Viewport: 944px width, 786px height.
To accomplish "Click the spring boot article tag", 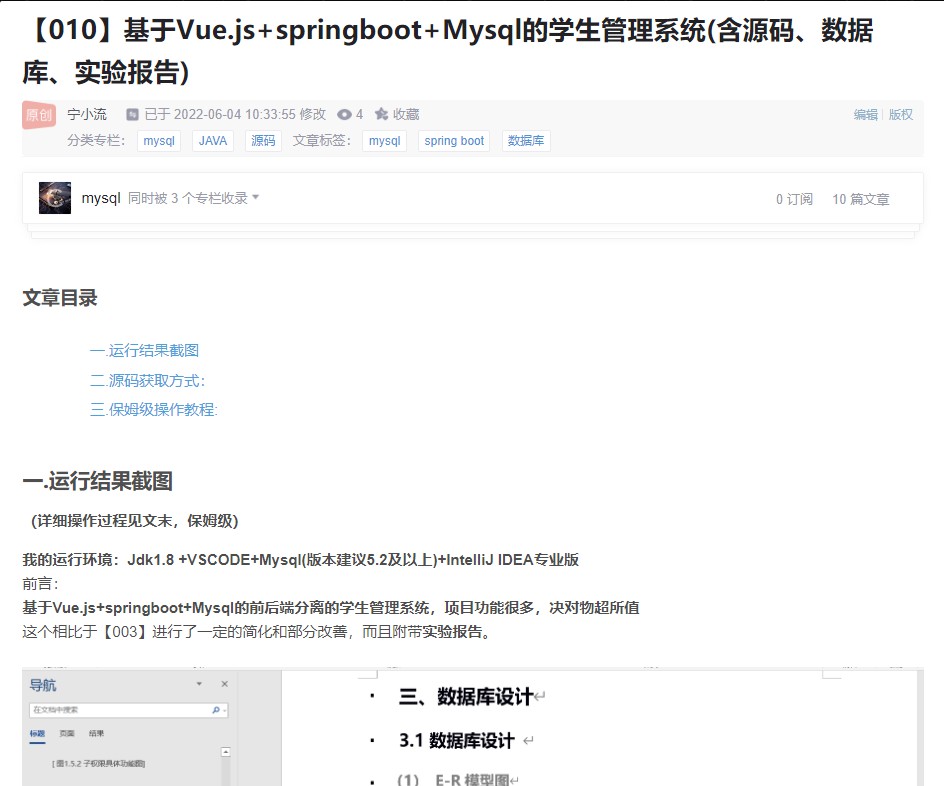I will [454, 141].
